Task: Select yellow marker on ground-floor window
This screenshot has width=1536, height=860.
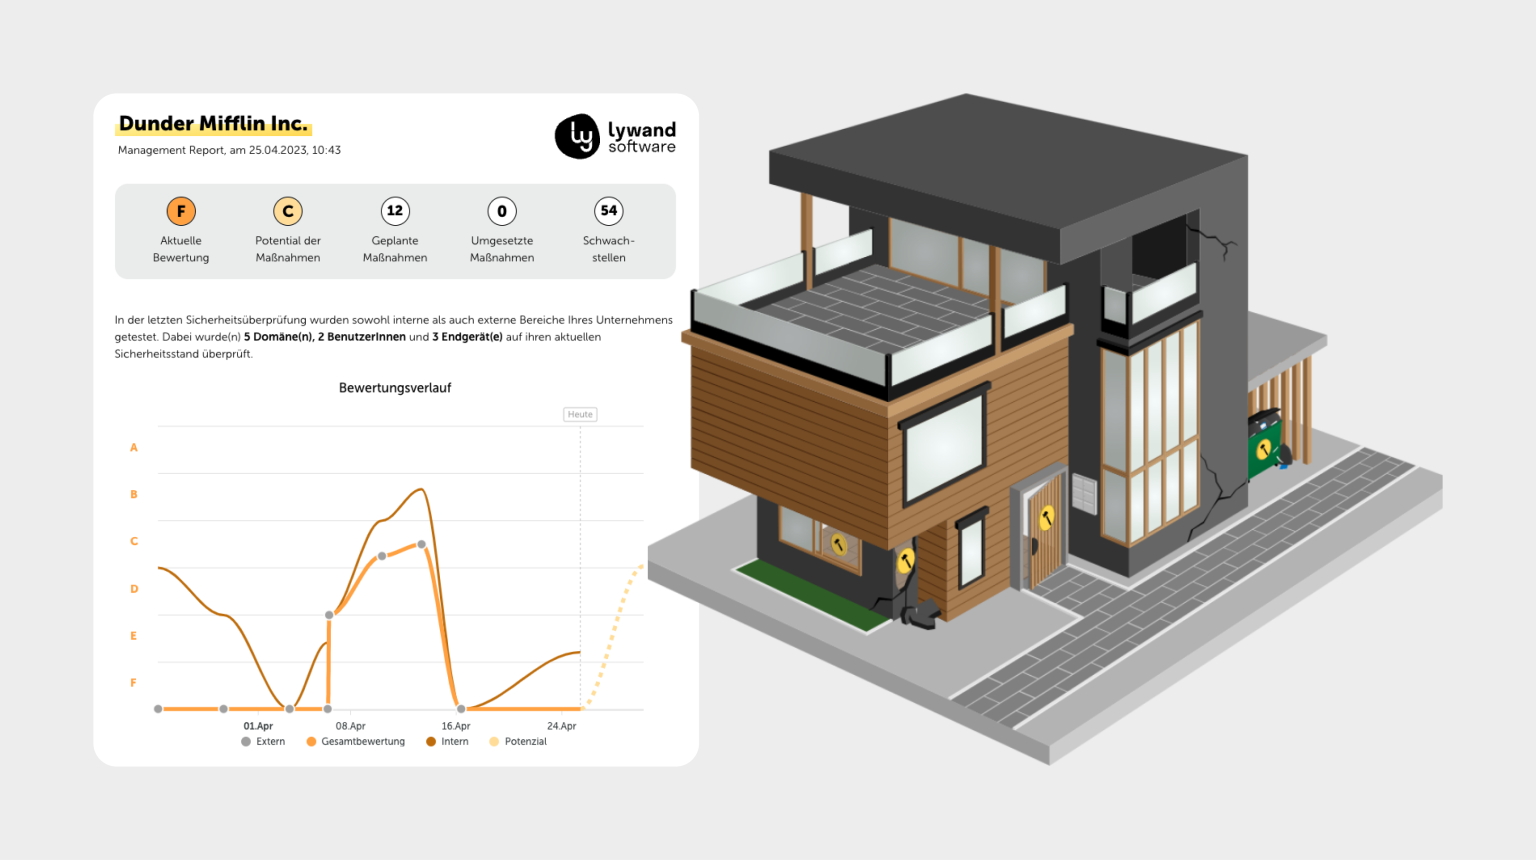Action: coord(839,545)
